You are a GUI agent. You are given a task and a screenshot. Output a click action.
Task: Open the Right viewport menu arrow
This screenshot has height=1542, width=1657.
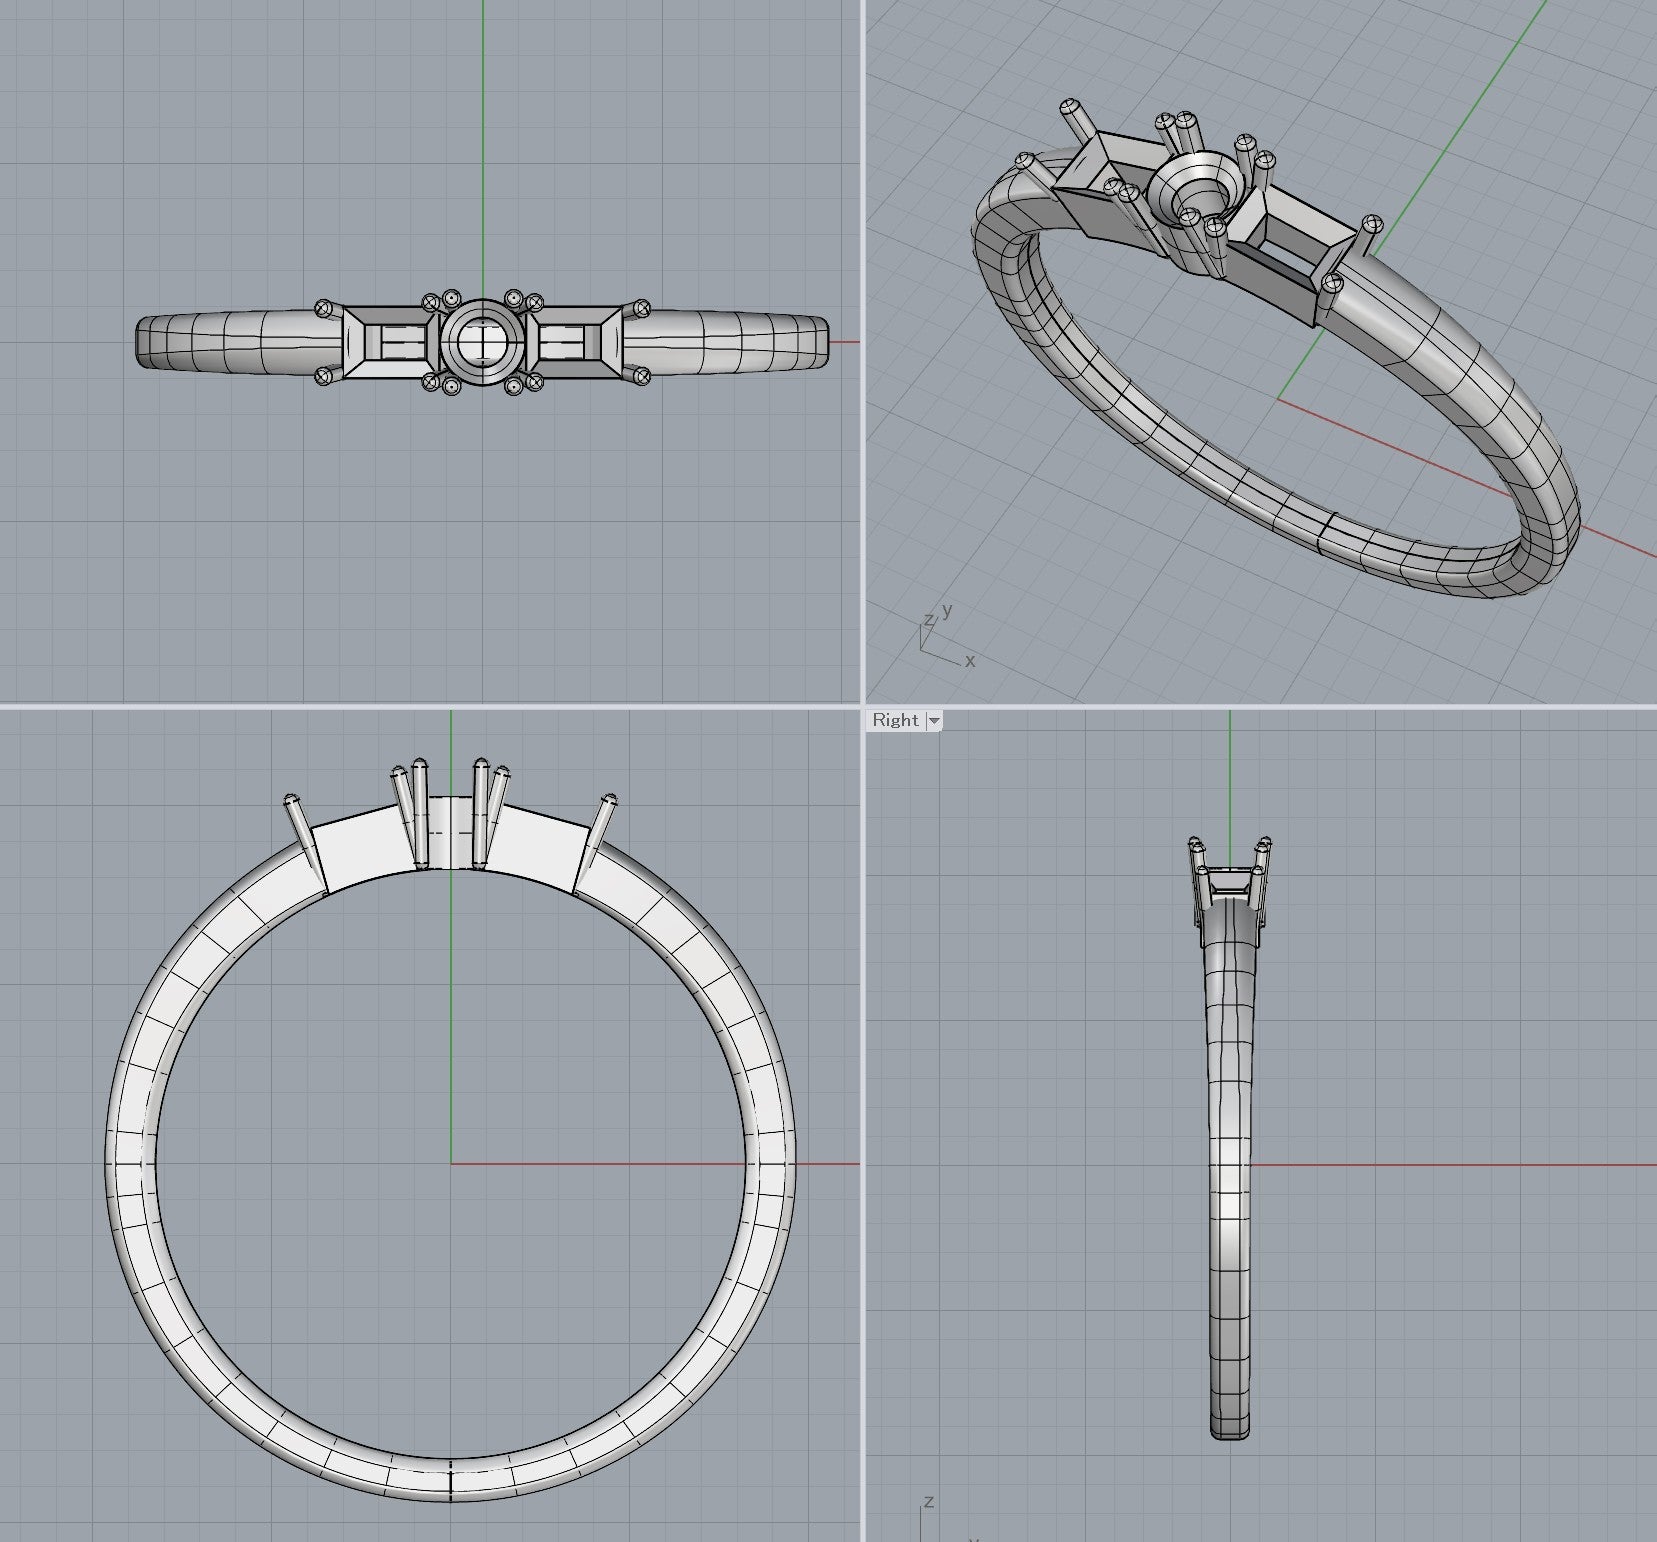pos(934,720)
